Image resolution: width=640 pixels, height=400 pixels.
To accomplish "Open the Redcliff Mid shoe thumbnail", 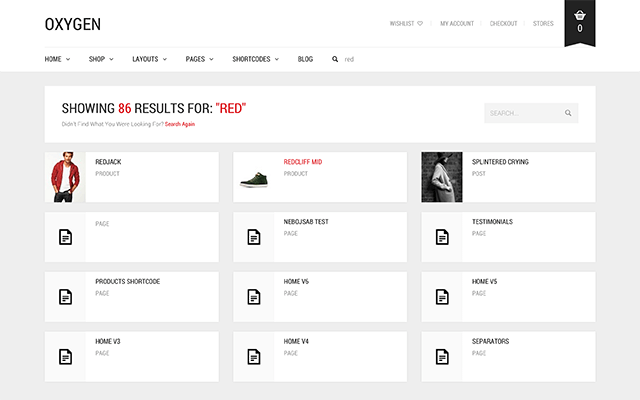I will tap(254, 178).
